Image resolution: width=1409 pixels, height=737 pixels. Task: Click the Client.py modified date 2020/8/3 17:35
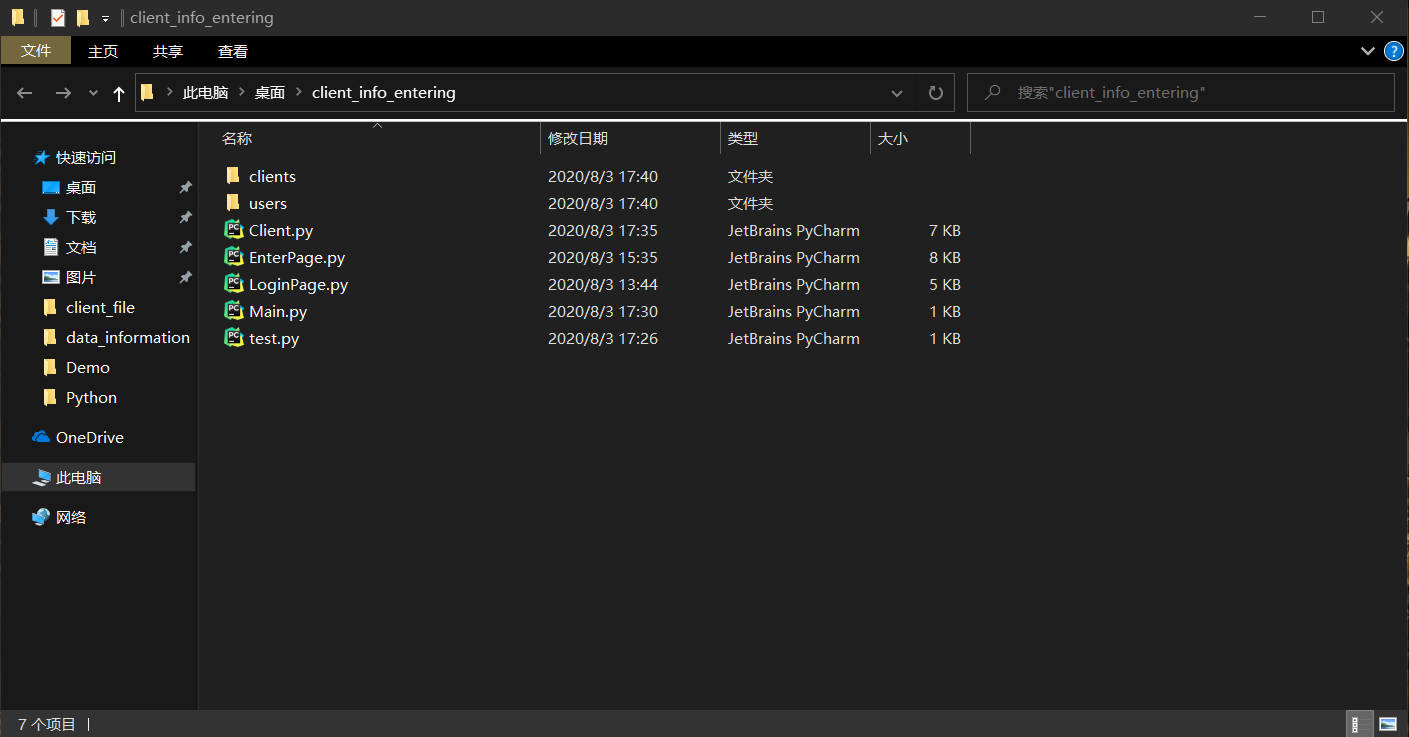tap(603, 230)
